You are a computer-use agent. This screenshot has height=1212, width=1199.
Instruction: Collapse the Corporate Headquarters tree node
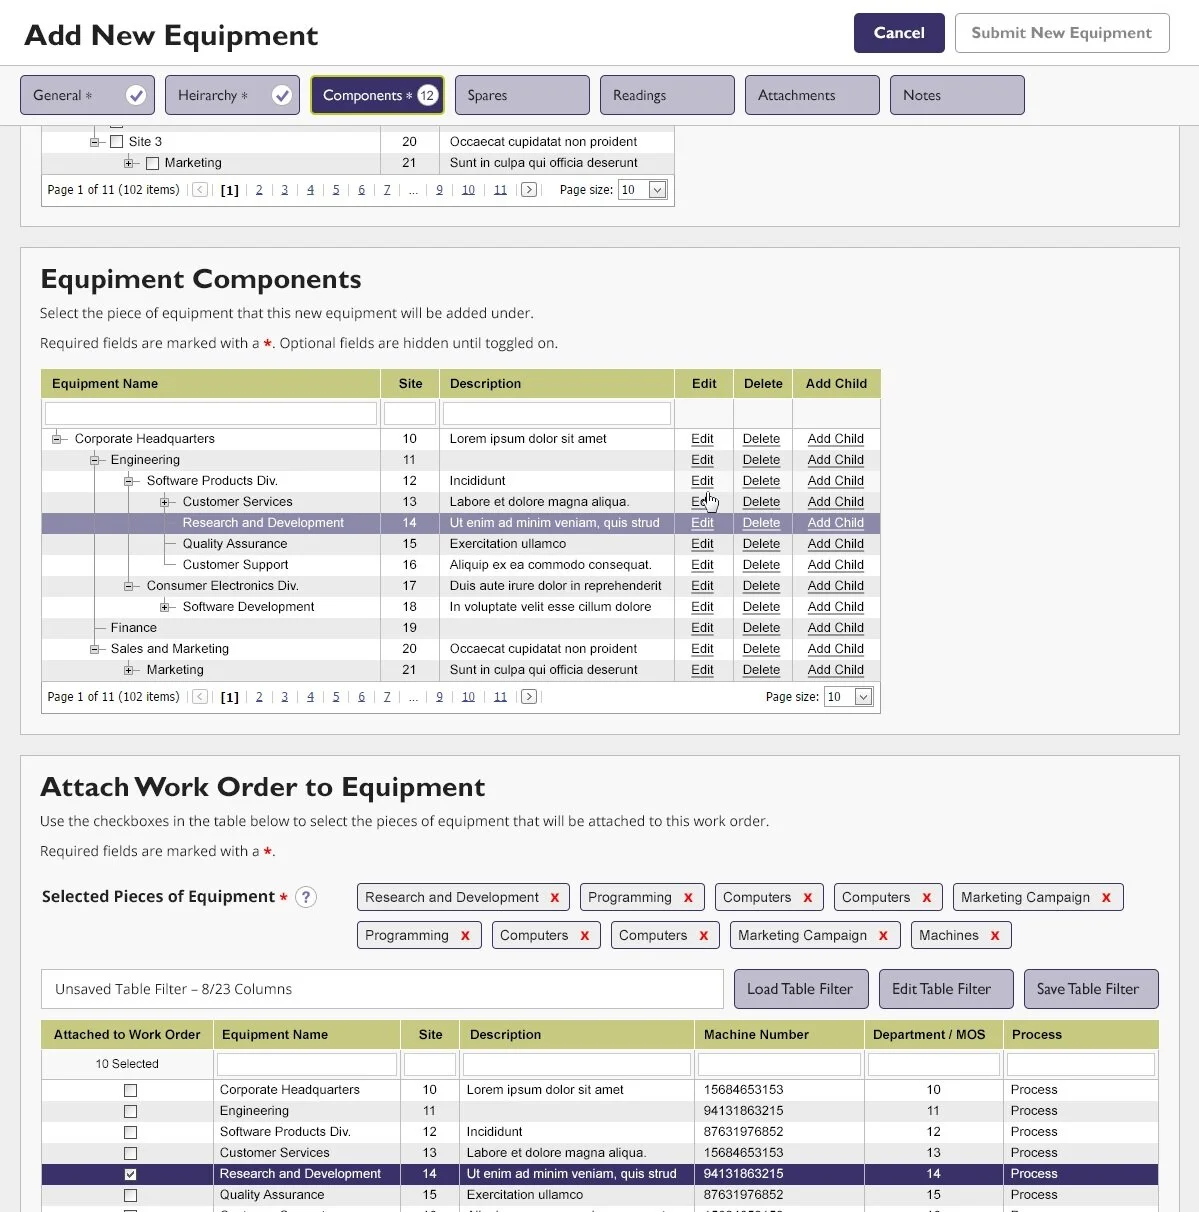[57, 439]
